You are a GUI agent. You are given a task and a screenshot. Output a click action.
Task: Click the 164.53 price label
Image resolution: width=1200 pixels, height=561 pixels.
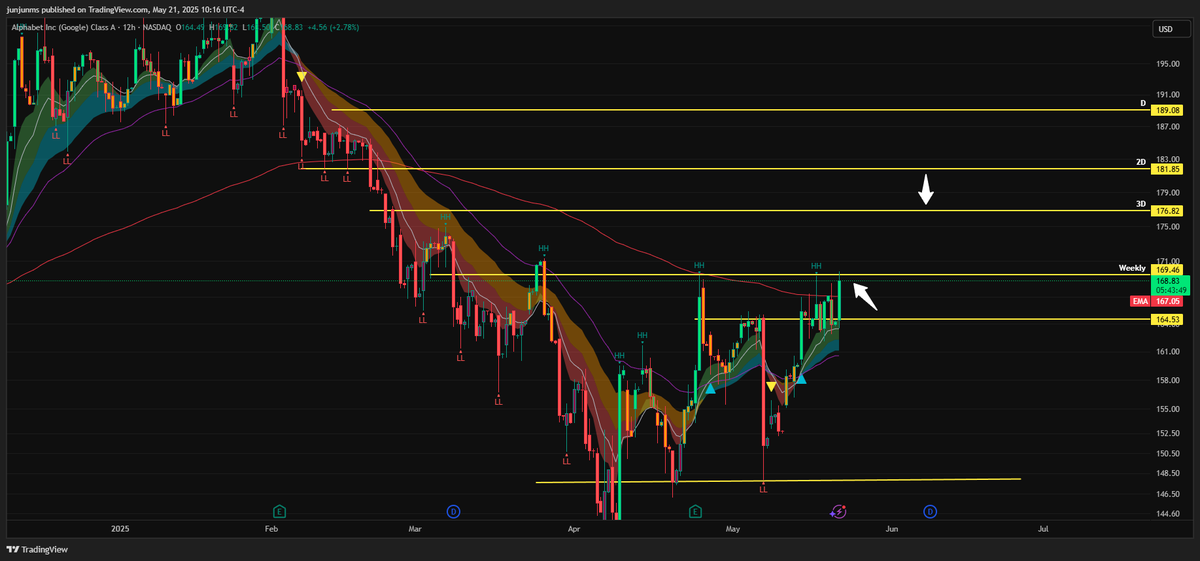click(x=1169, y=319)
